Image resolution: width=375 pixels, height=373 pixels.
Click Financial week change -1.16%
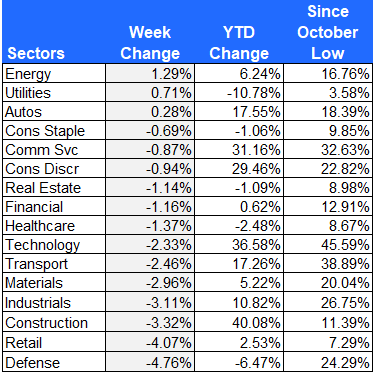pyautogui.click(x=150, y=207)
